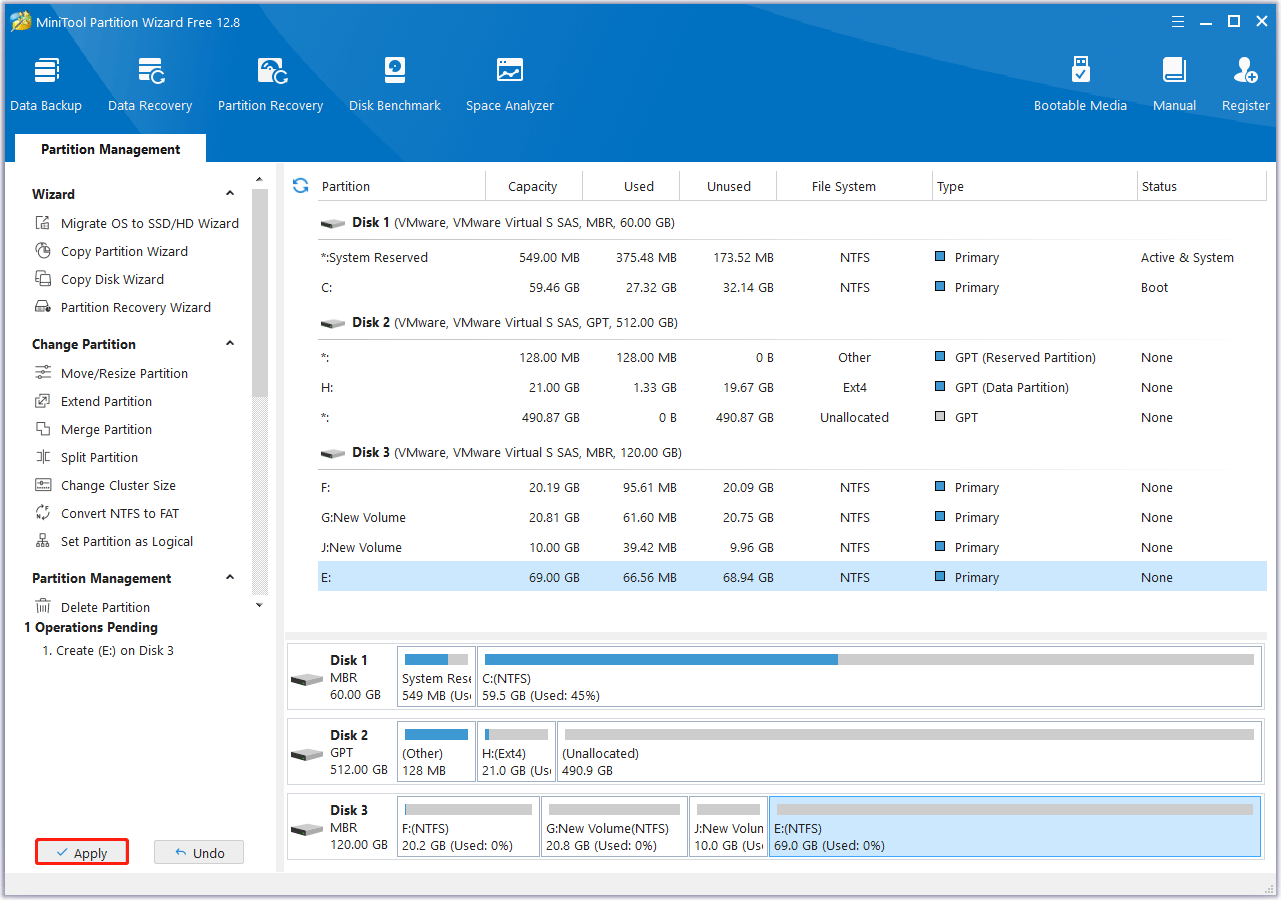Click the gray Unallocated GPT type swatch
The image size is (1281, 901).
(940, 417)
